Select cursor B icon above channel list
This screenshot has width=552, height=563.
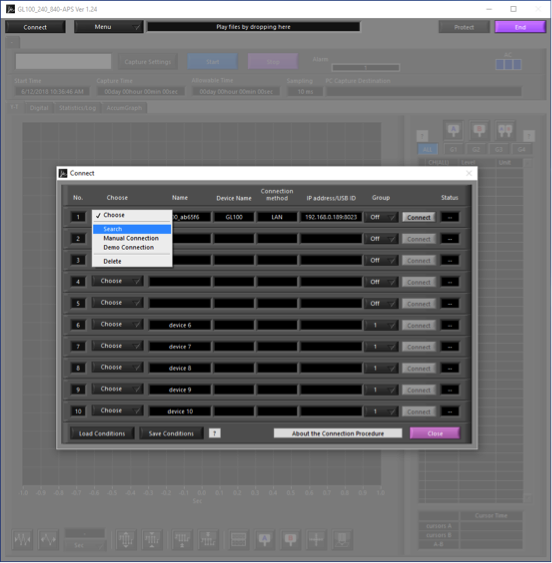[479, 130]
